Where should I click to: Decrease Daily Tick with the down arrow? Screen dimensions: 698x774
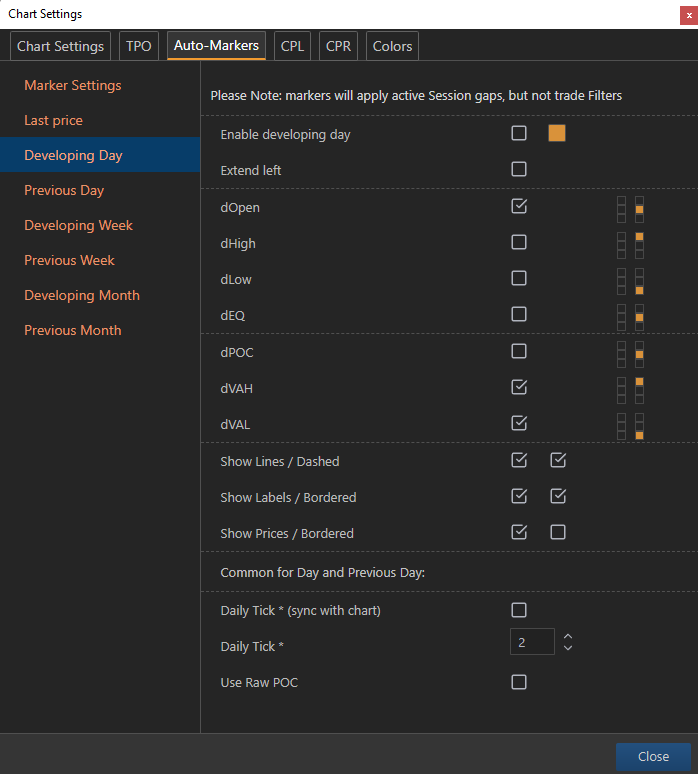[568, 648]
